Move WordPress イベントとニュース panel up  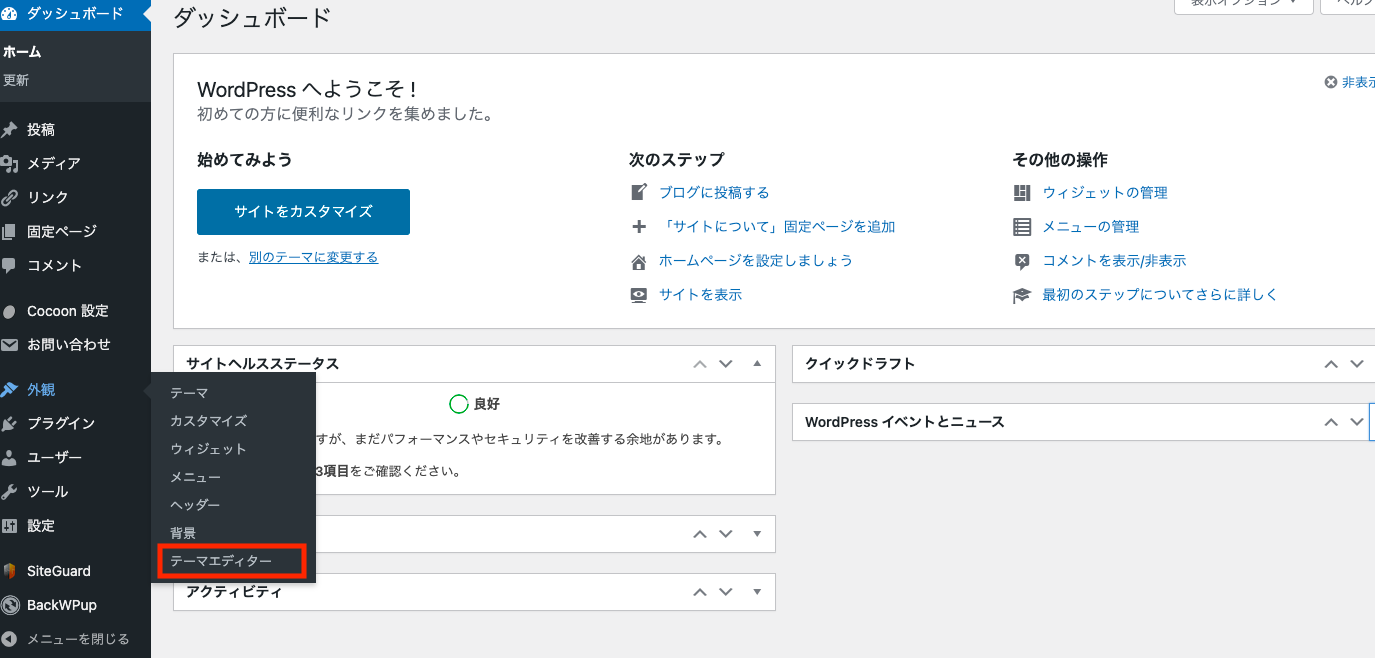[x=1331, y=422]
